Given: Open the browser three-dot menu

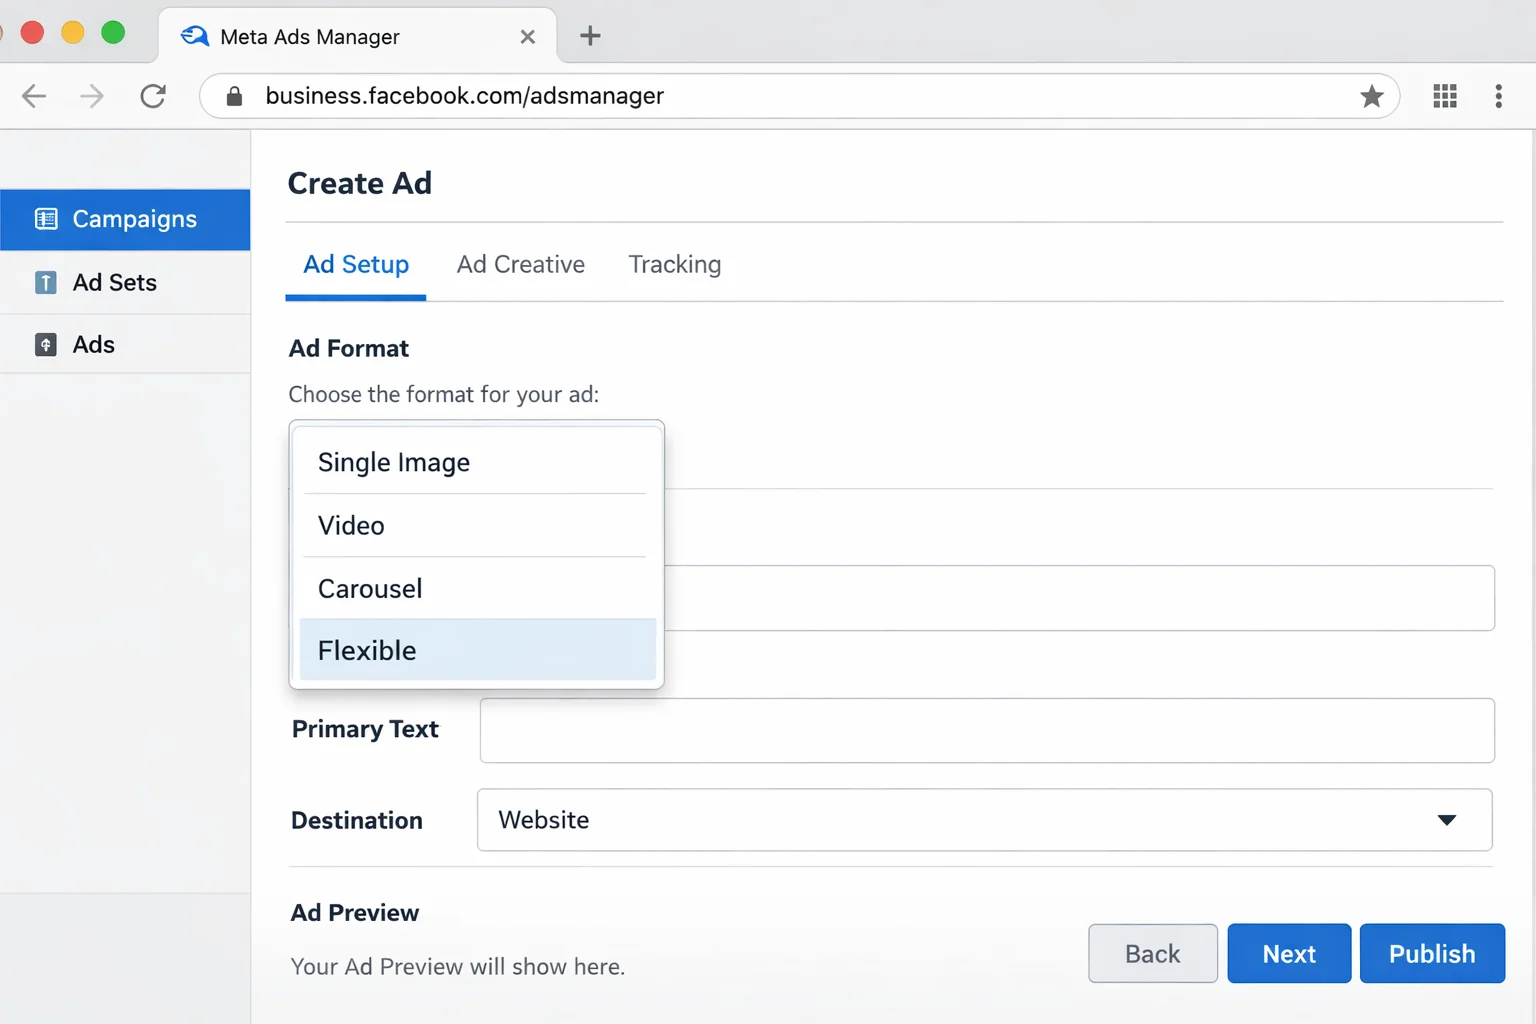Looking at the screenshot, I should pos(1499,96).
